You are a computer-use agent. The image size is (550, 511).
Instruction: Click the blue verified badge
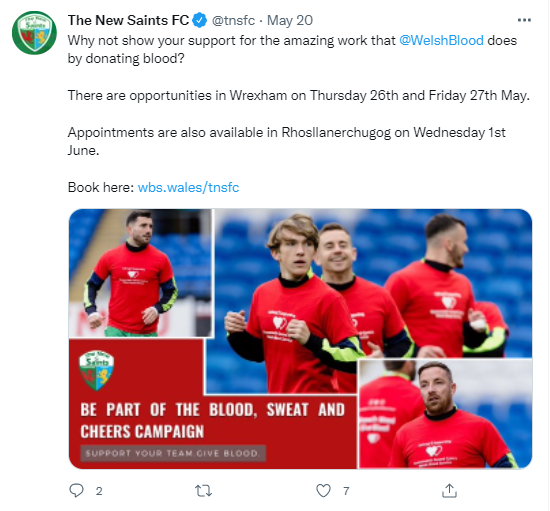coord(200,20)
